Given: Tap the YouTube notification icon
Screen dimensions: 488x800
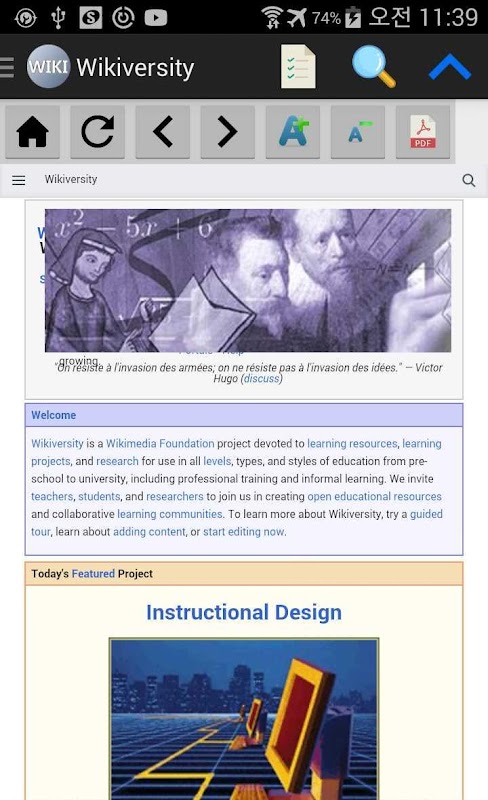Looking at the screenshot, I should 156,18.
